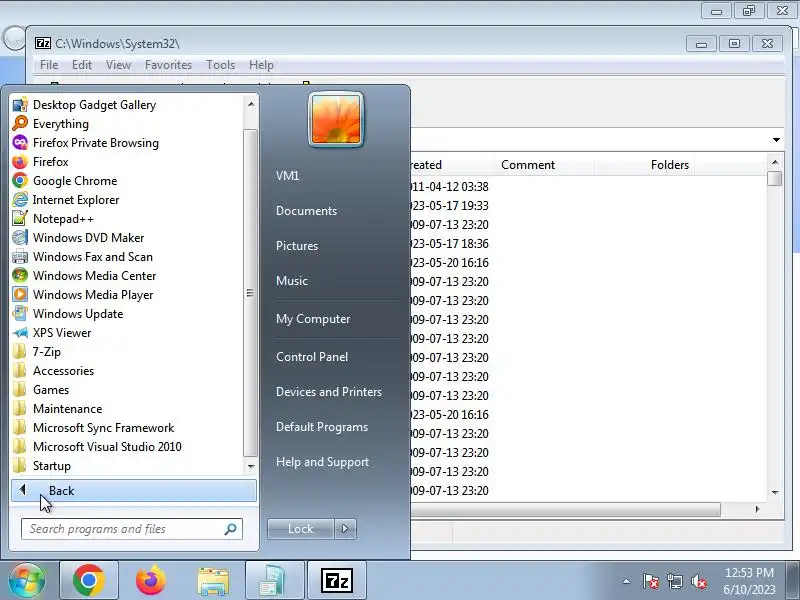
Task: Open Windows Fax and Scan
Action: point(92,257)
